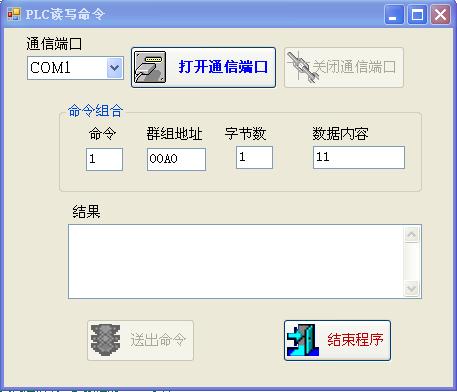Click the result box scroll down arrow
The height and width of the screenshot is (392, 457).
tap(412, 288)
